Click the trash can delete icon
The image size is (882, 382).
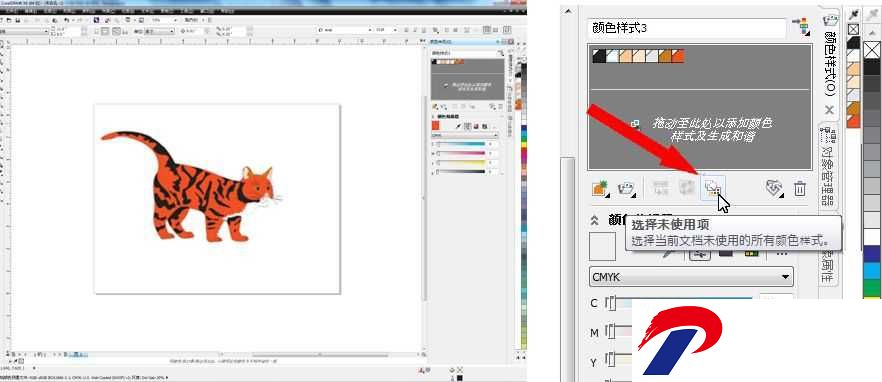(x=799, y=188)
